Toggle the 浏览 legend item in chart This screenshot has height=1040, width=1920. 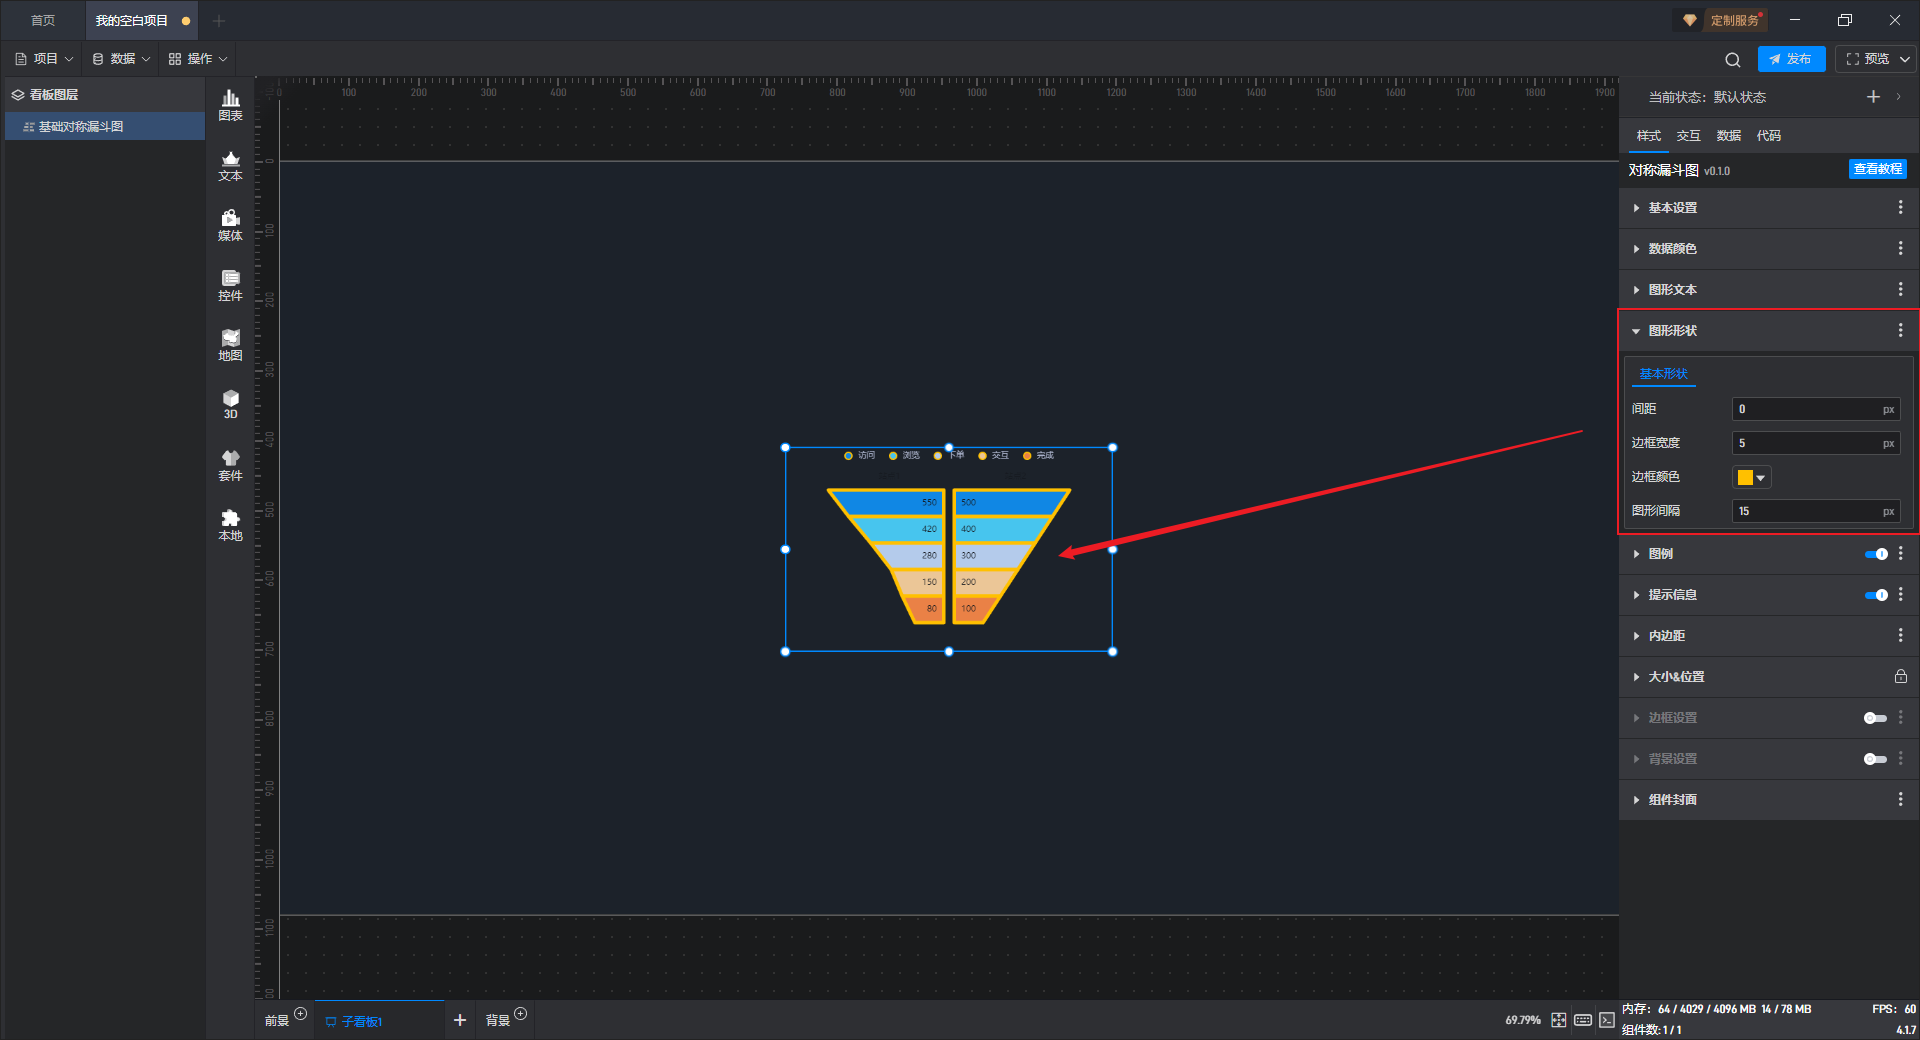click(x=904, y=456)
